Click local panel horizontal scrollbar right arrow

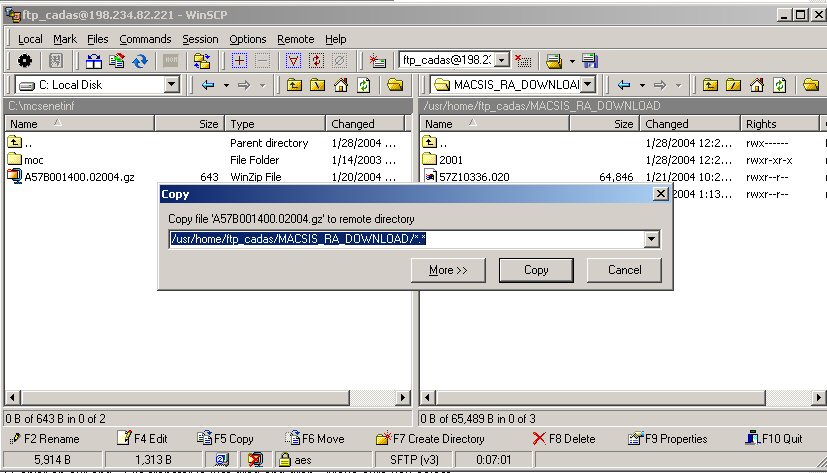[403, 398]
